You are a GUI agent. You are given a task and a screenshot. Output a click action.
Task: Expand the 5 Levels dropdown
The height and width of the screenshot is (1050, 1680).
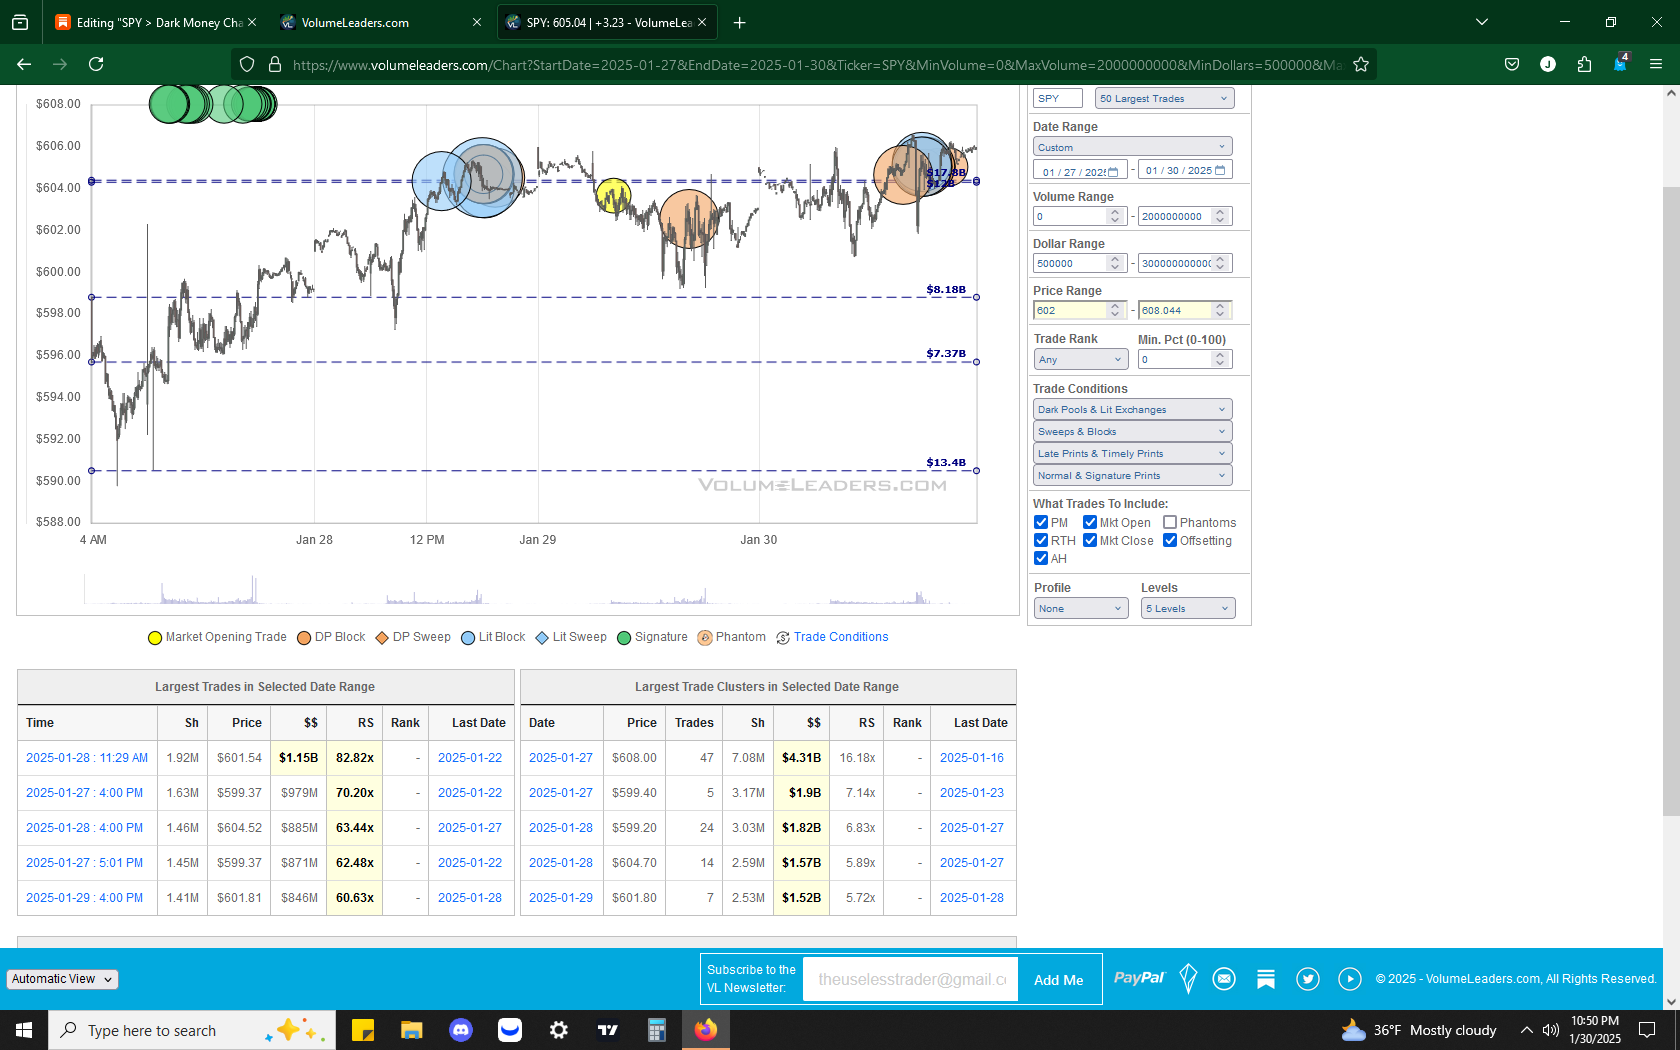(x=1188, y=608)
